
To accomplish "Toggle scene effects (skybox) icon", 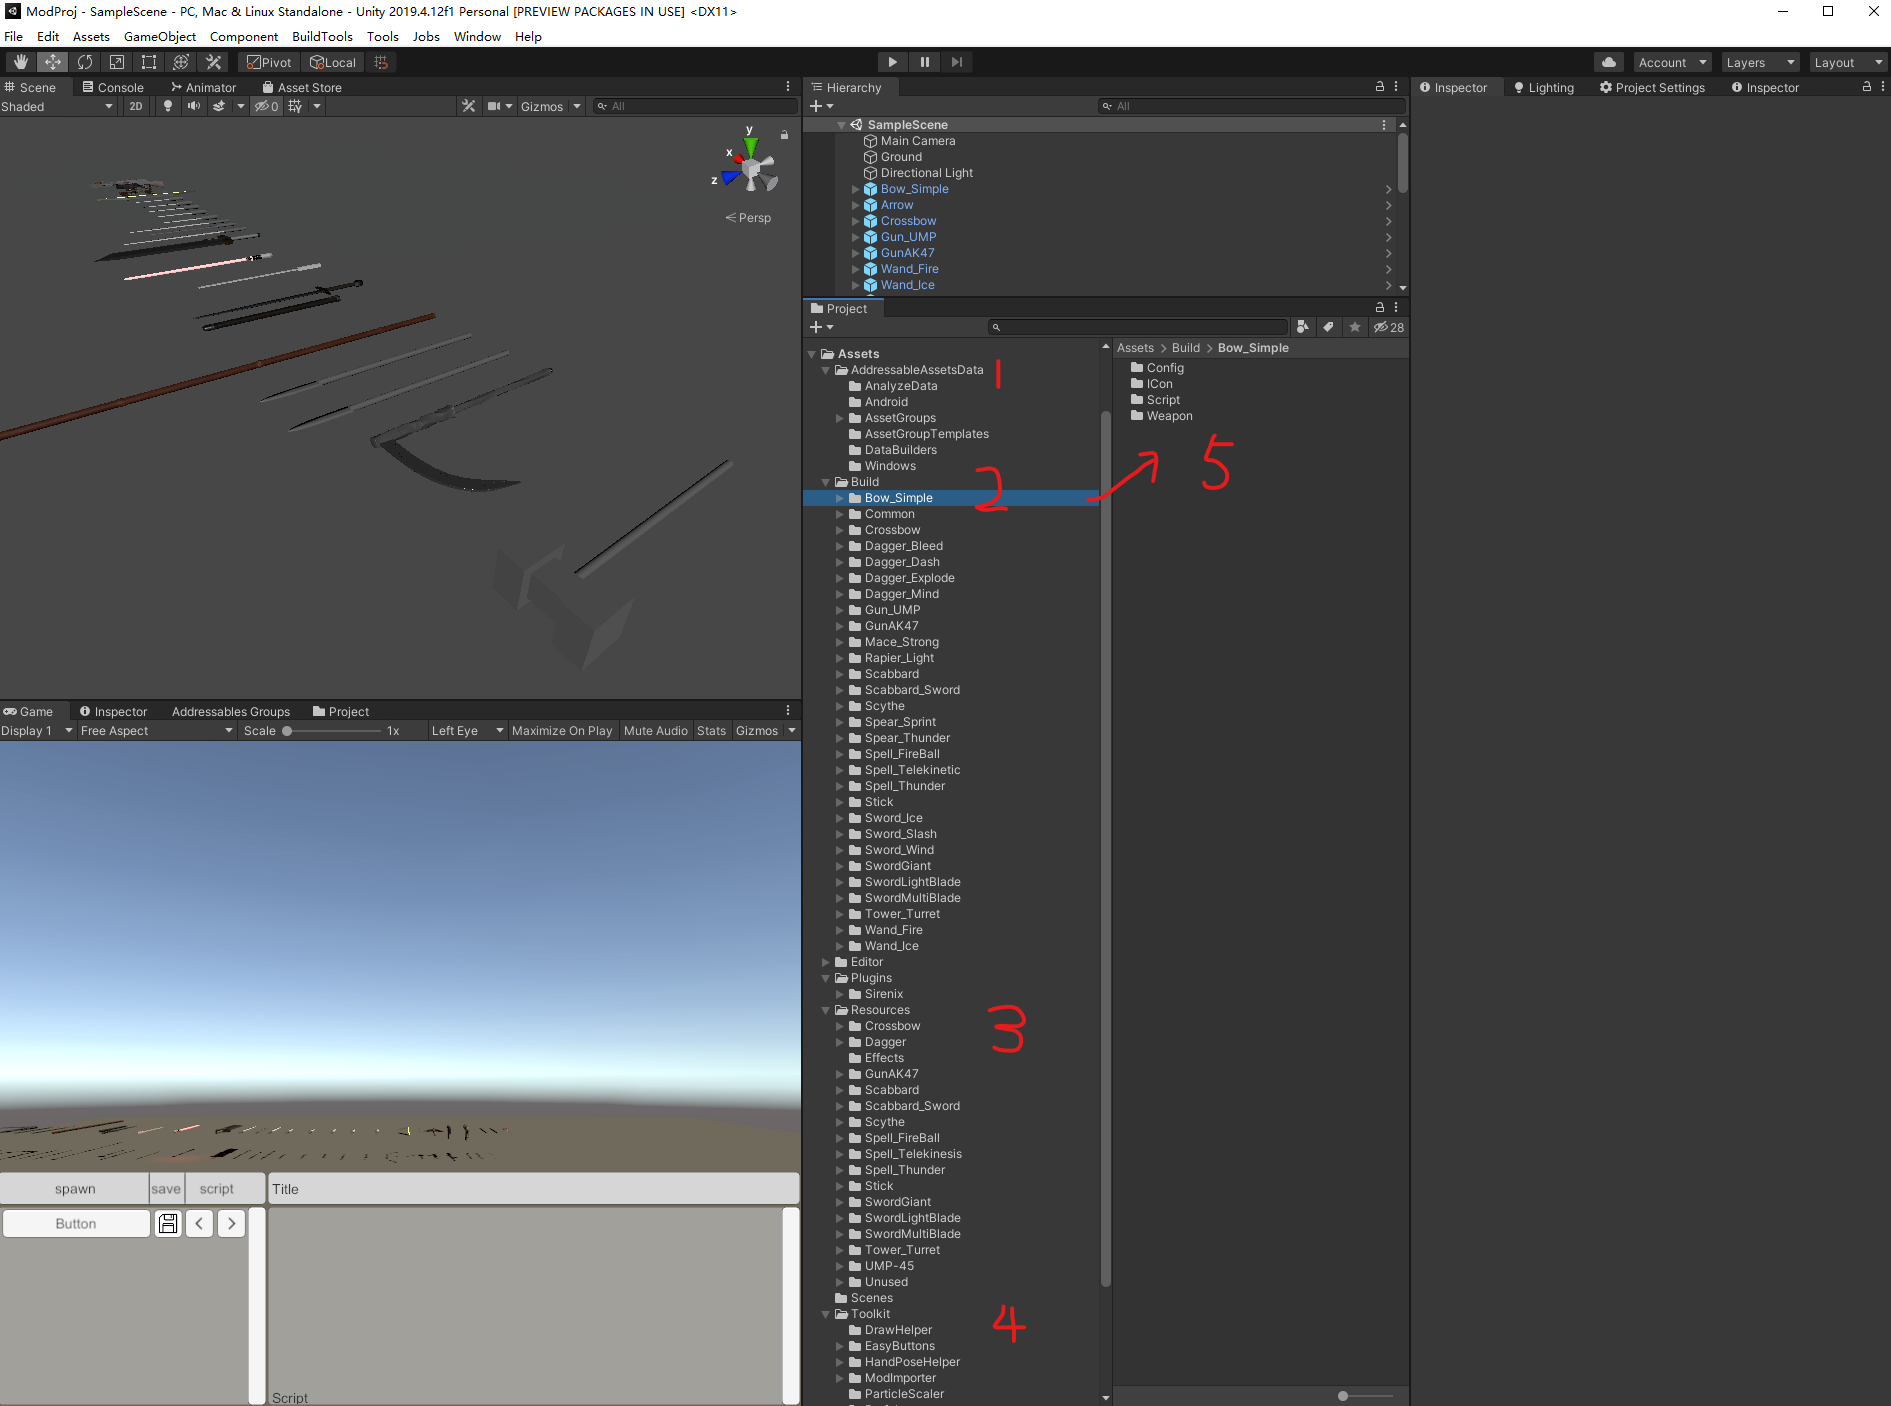I will [219, 106].
